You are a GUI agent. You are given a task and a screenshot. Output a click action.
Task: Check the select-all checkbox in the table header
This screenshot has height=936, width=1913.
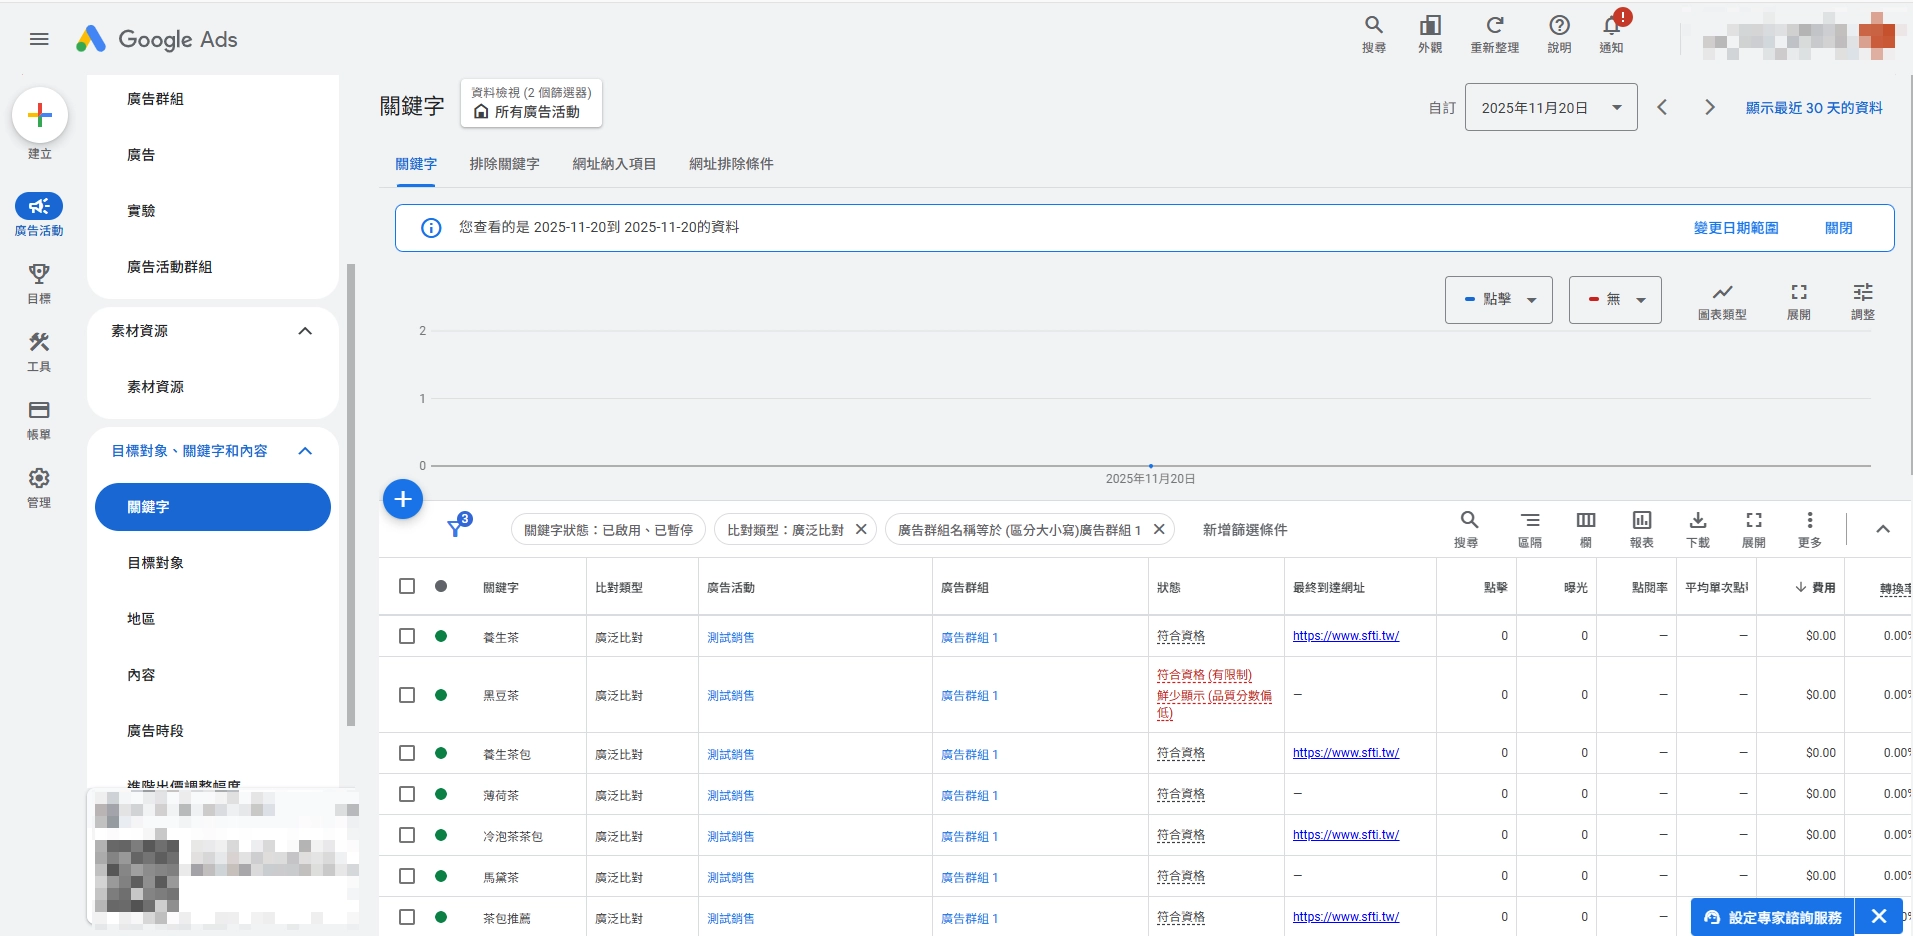[x=406, y=586]
